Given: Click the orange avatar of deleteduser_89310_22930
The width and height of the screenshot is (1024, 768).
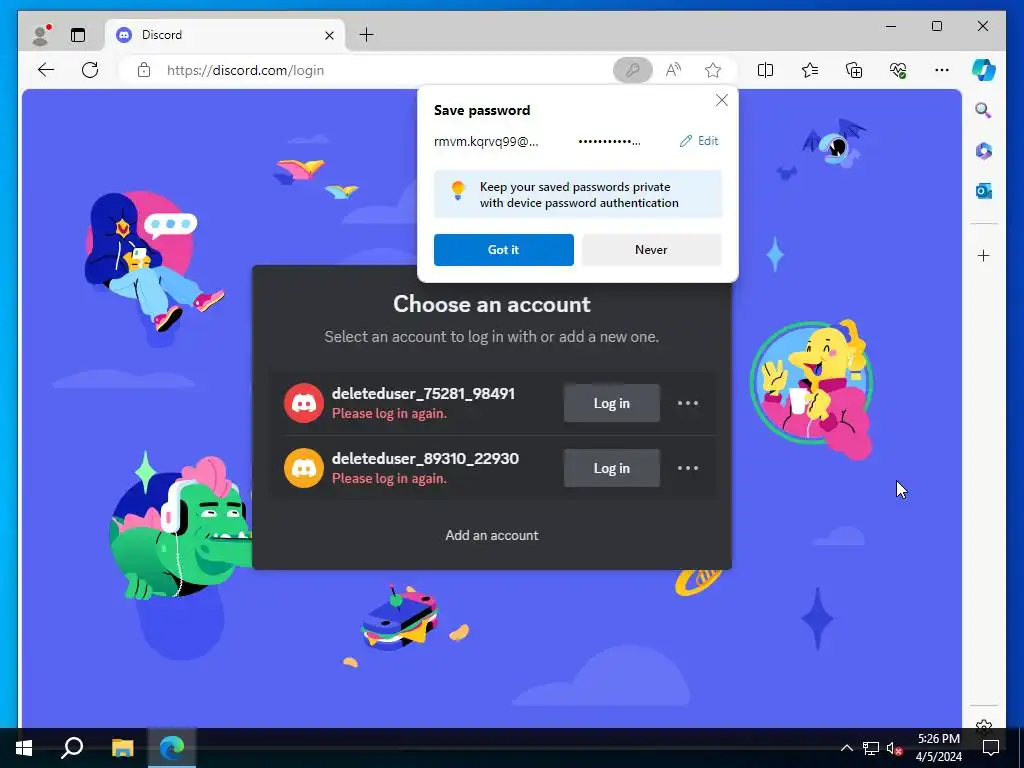Looking at the screenshot, I should click(304, 468).
